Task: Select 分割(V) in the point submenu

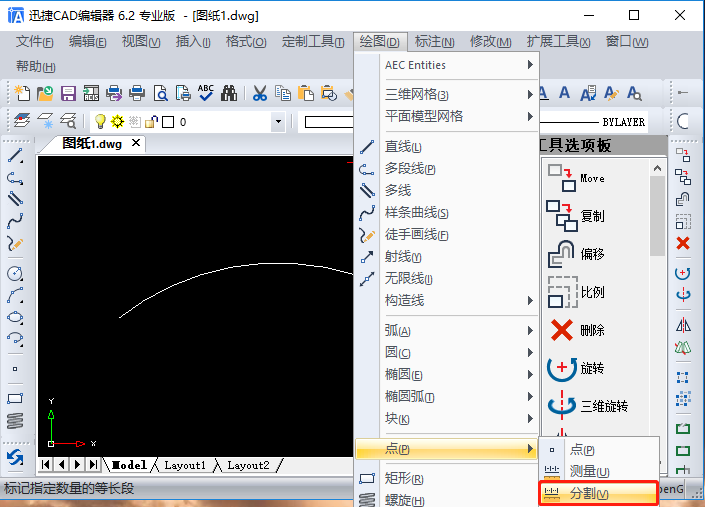Action: [x=598, y=494]
